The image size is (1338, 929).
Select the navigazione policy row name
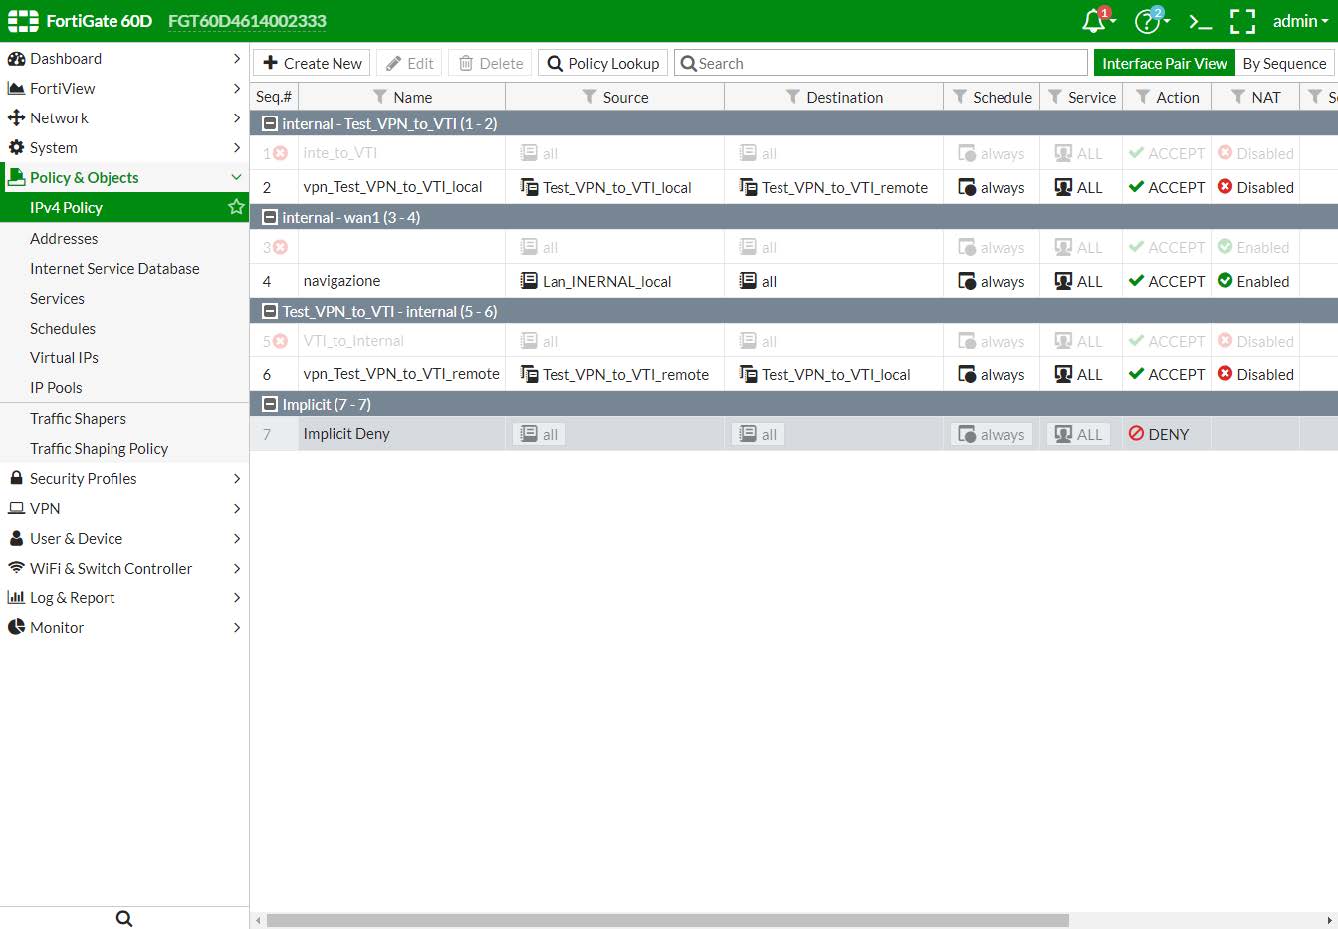(342, 281)
